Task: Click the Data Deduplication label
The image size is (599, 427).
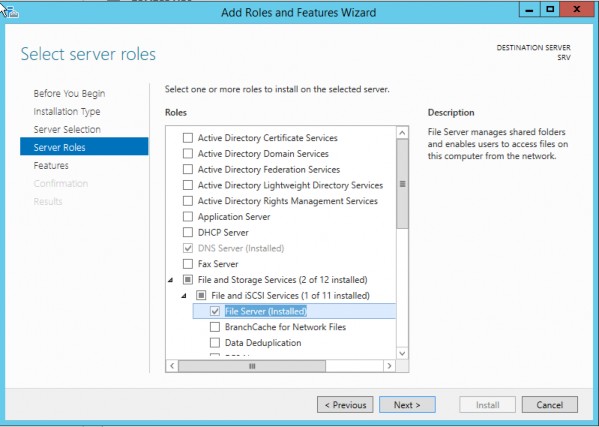Action: point(263,343)
